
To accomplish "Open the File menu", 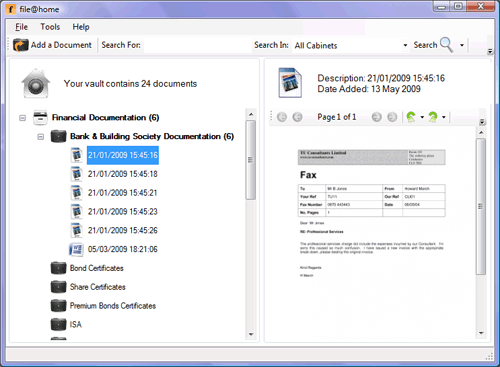I will click(x=21, y=27).
